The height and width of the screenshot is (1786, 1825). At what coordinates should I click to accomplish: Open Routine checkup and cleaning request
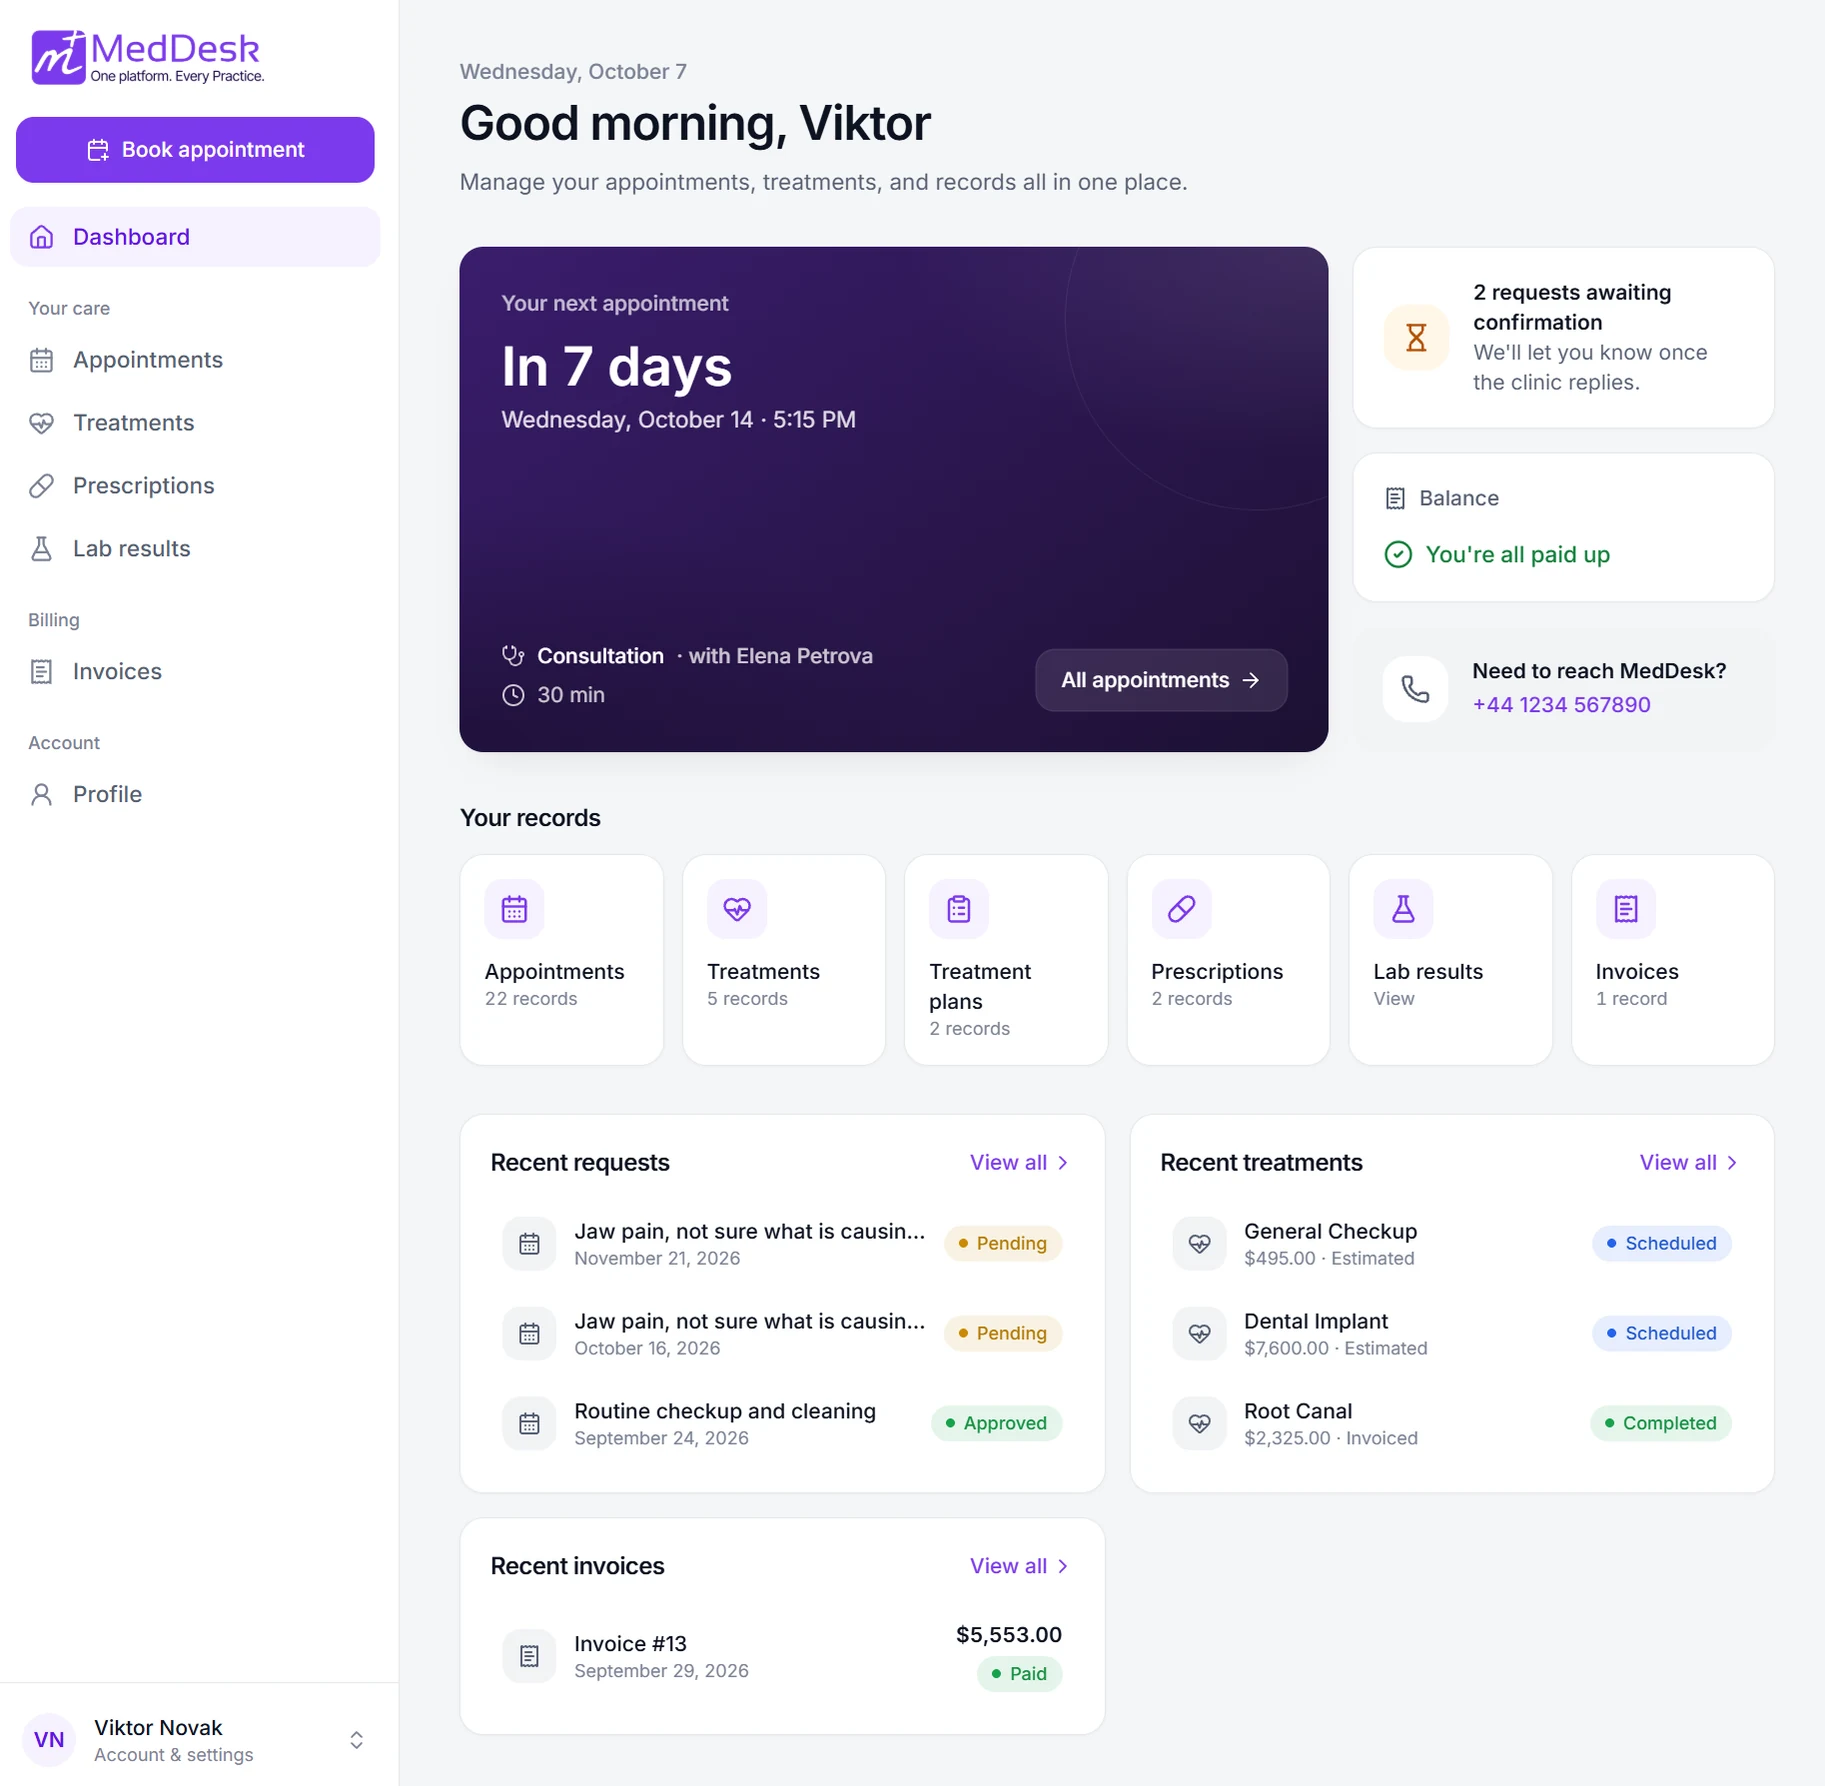[782, 1424]
